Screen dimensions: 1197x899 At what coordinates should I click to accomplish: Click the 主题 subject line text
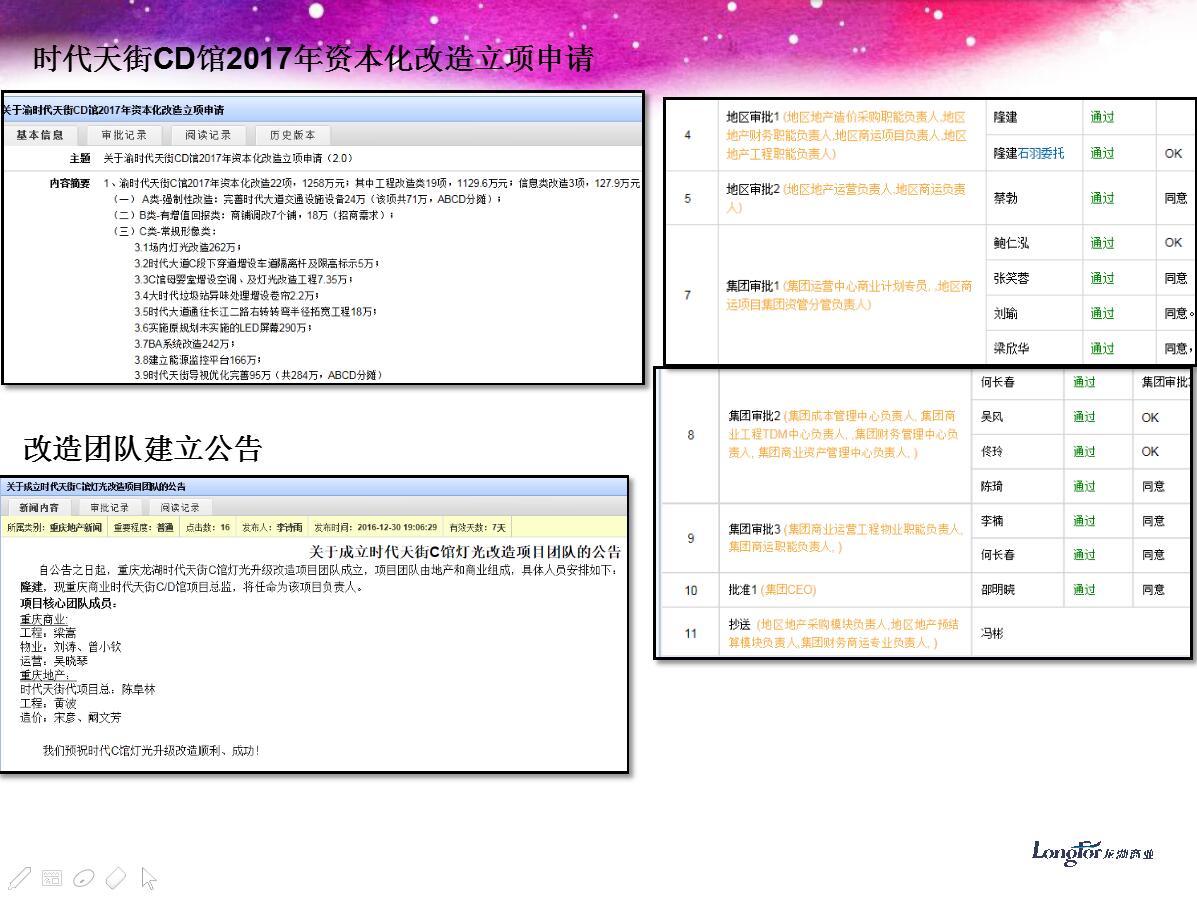(228, 158)
